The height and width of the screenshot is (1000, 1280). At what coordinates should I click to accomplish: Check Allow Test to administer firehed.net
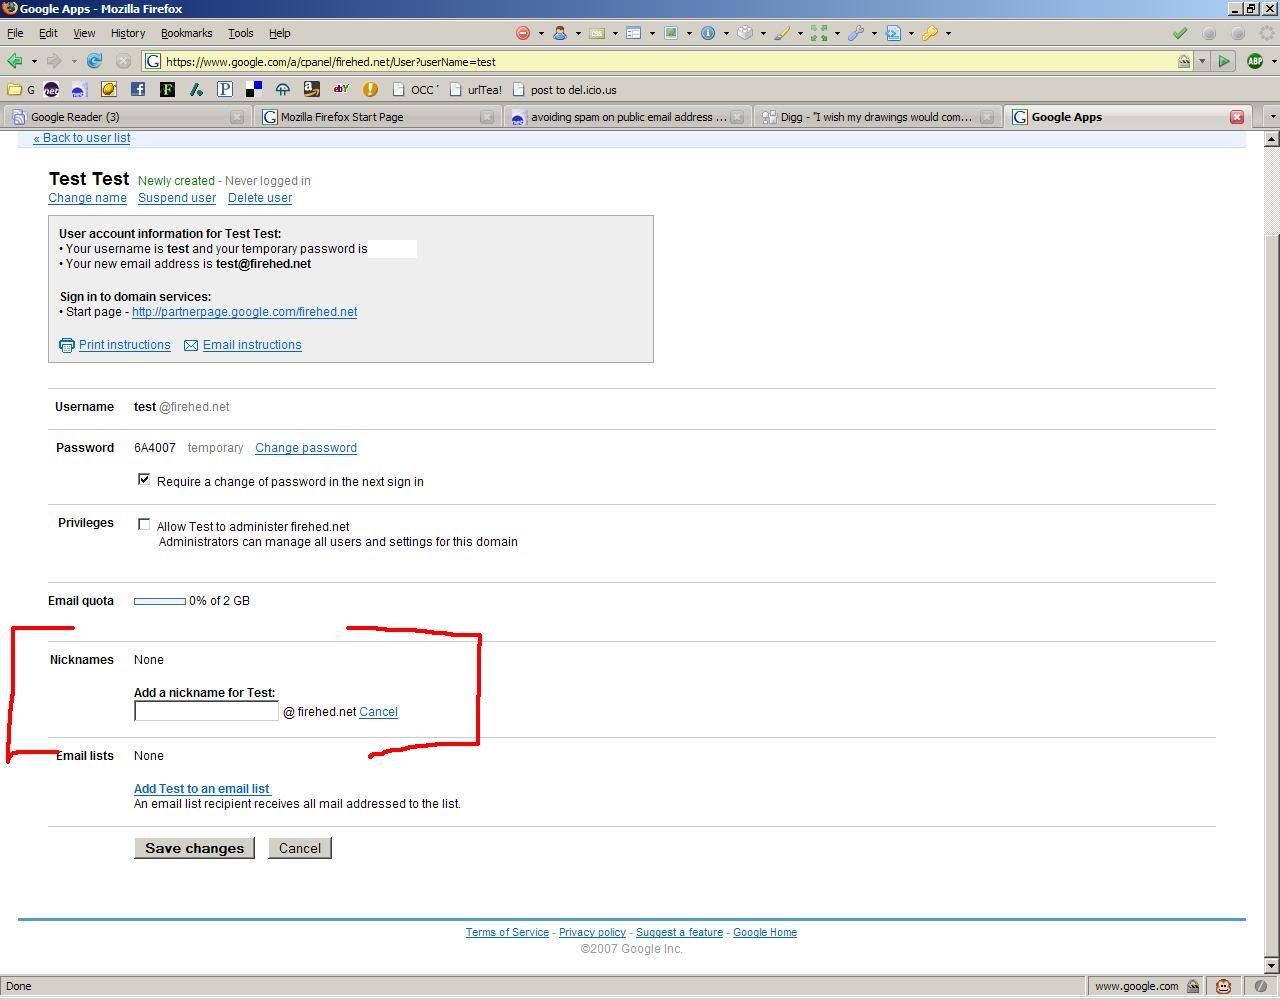(x=144, y=524)
